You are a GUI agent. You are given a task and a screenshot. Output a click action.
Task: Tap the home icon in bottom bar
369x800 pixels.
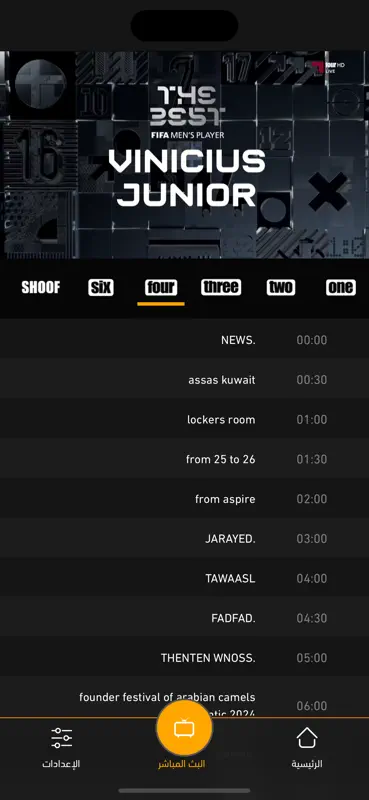pos(307,738)
